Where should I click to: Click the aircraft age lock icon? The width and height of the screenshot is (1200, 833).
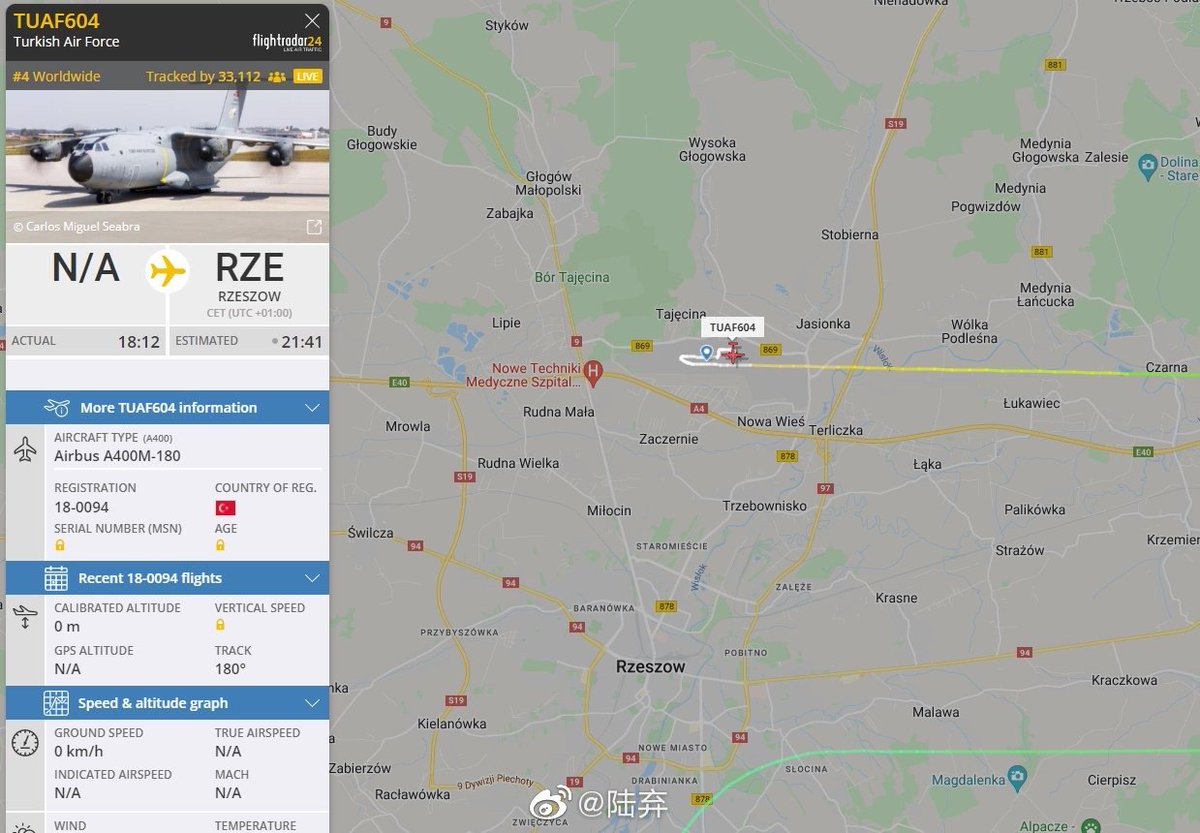tap(220, 546)
